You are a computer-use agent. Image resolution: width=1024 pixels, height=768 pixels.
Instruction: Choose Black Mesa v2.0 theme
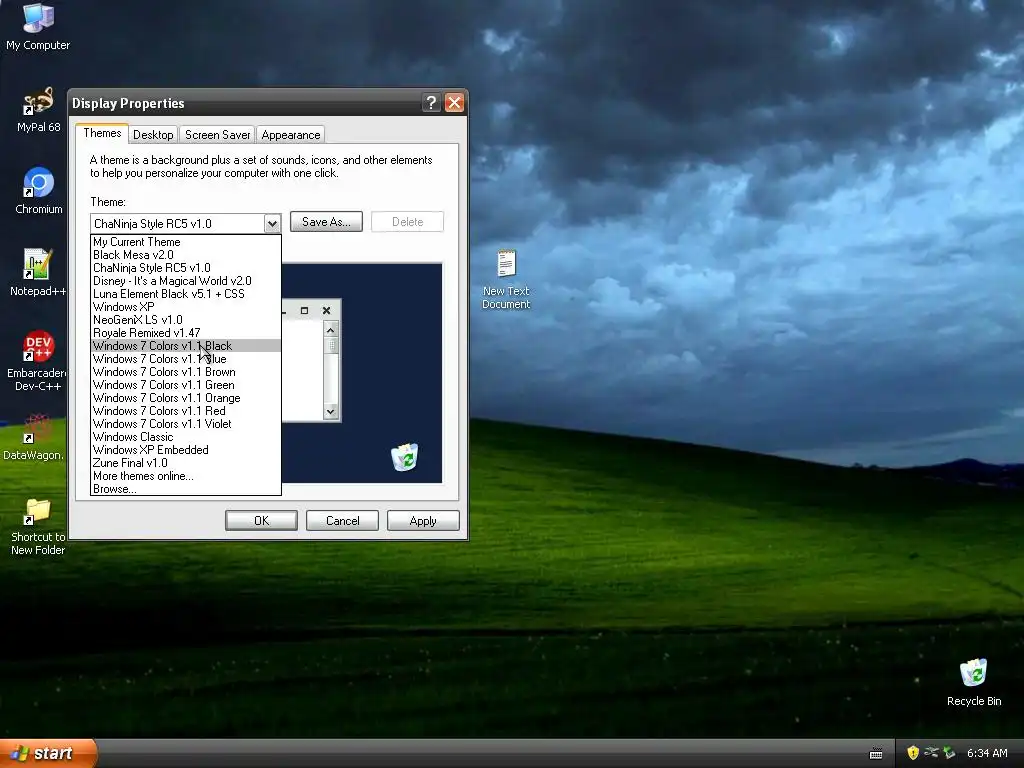tap(186, 255)
